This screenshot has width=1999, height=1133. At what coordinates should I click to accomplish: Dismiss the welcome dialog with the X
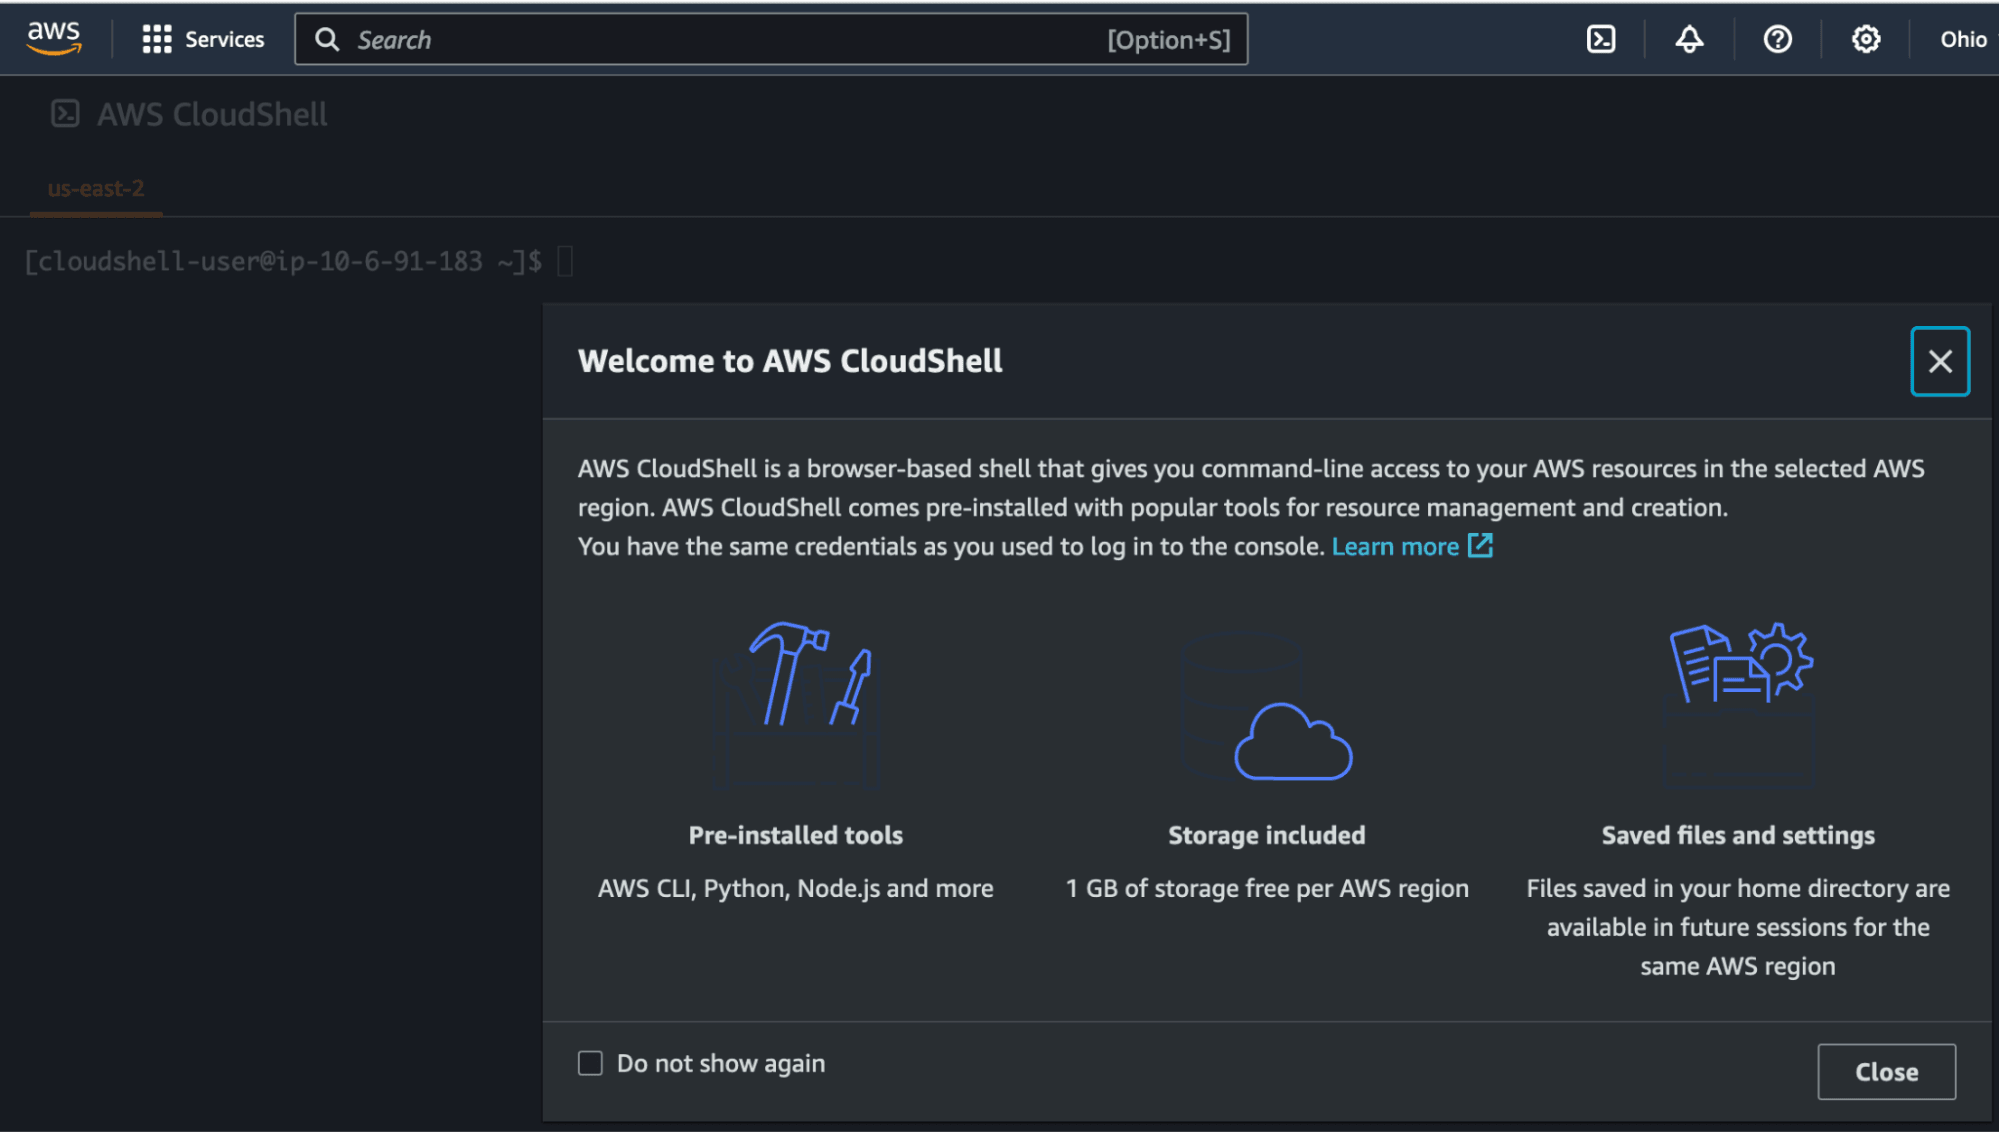click(1939, 361)
